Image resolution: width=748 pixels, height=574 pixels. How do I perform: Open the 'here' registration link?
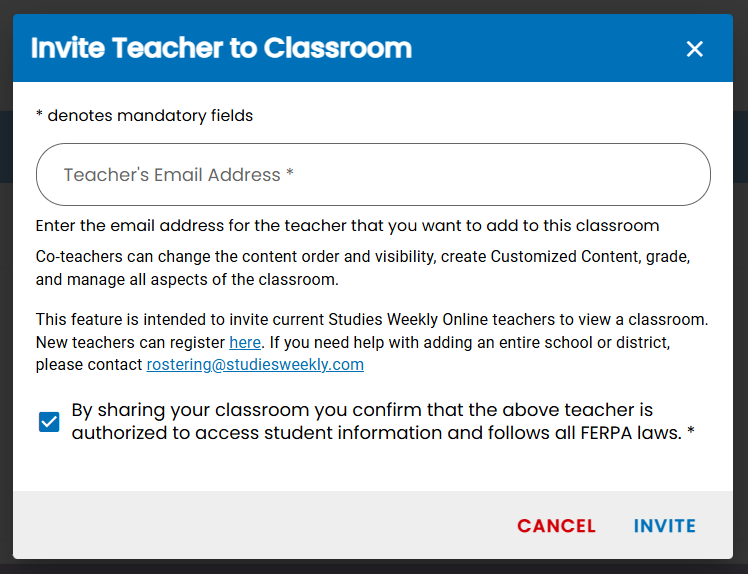tap(245, 342)
